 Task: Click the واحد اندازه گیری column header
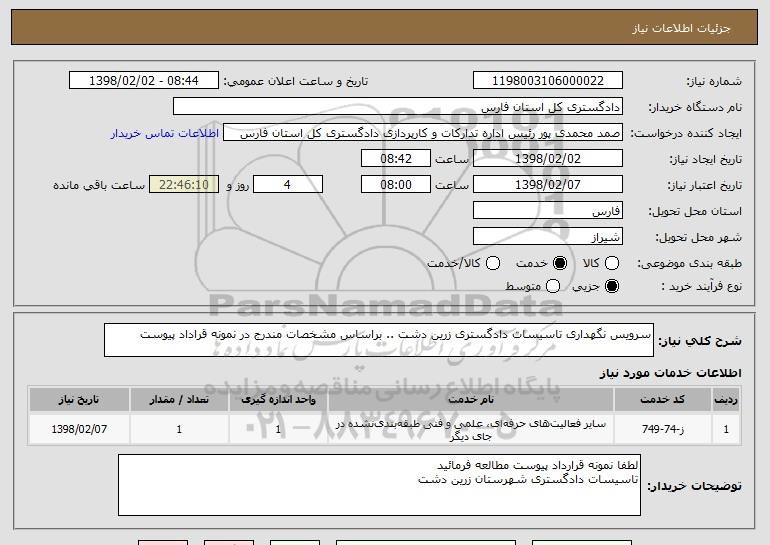pyautogui.click(x=278, y=400)
